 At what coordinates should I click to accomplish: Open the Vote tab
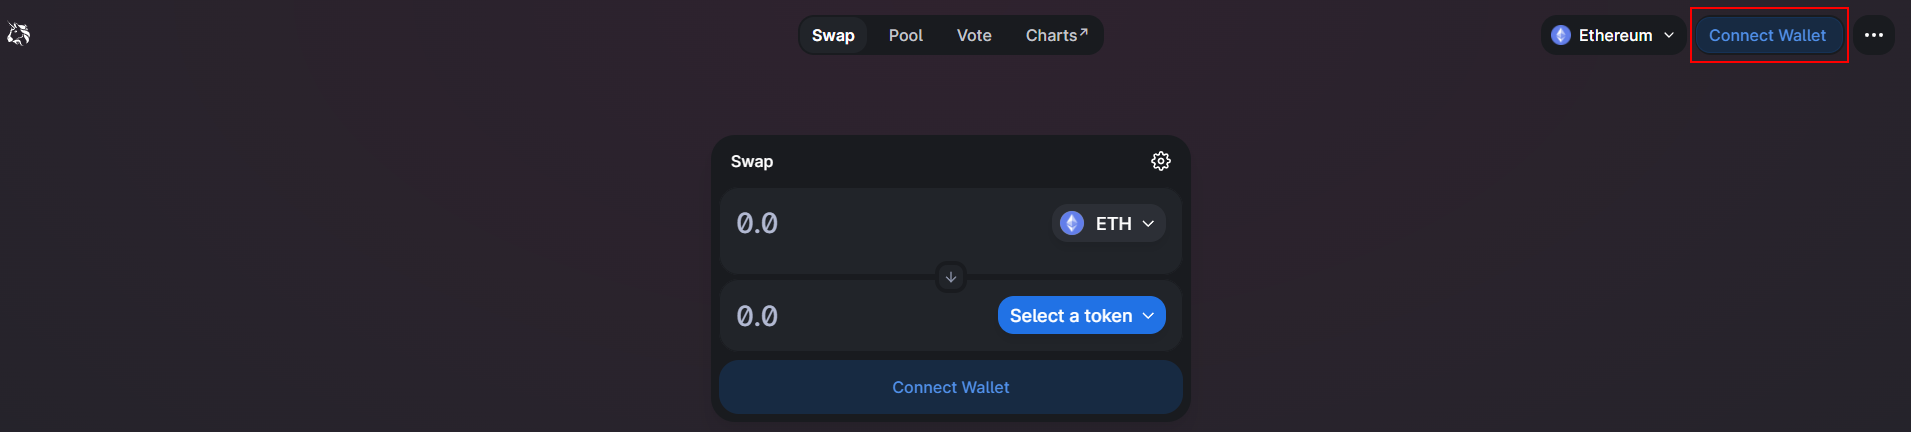[974, 35]
